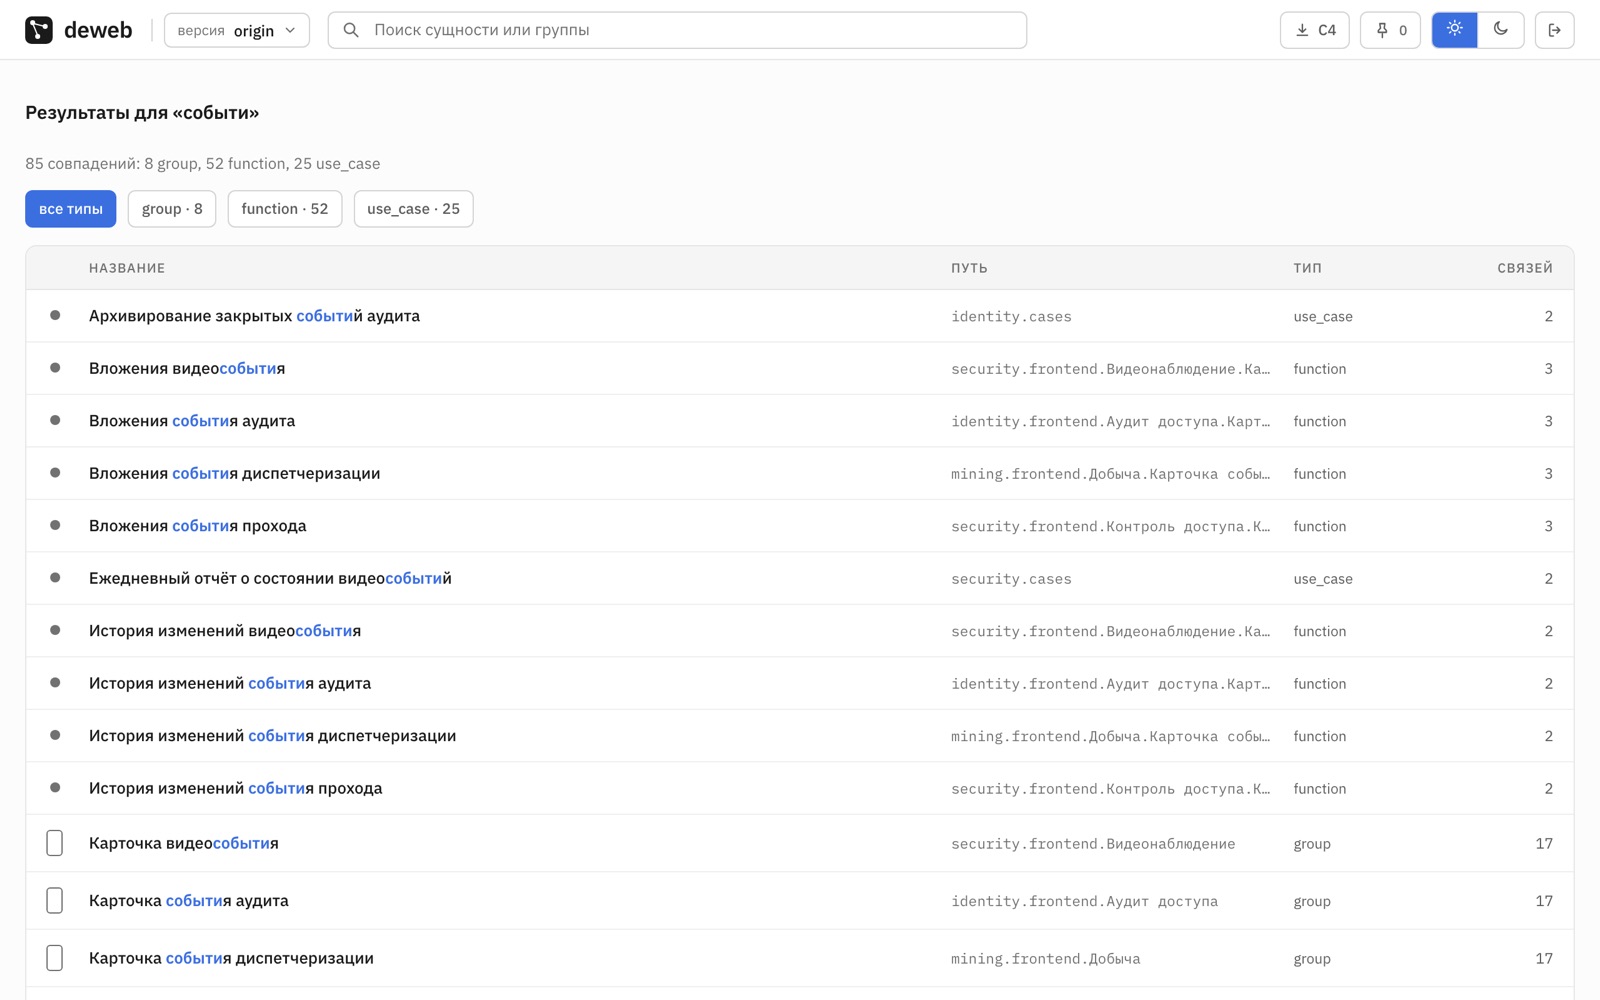1600x1000 pixels.
Task: Click the deweb logo icon
Action: [39, 30]
